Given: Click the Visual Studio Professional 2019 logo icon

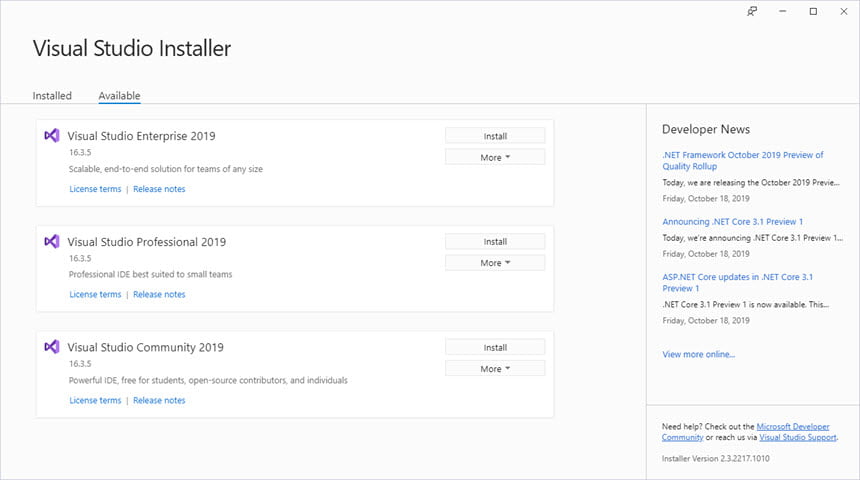Looking at the screenshot, I should click(x=52, y=241).
